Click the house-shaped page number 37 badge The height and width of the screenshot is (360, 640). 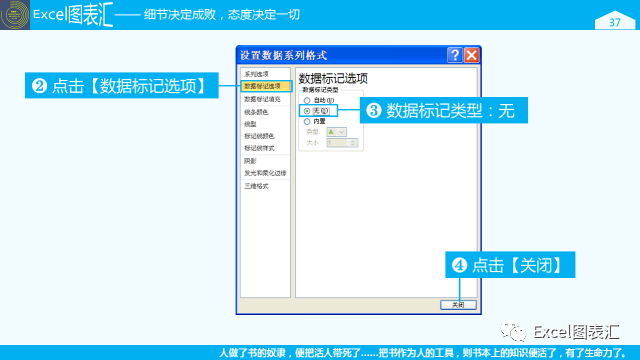coord(615,20)
